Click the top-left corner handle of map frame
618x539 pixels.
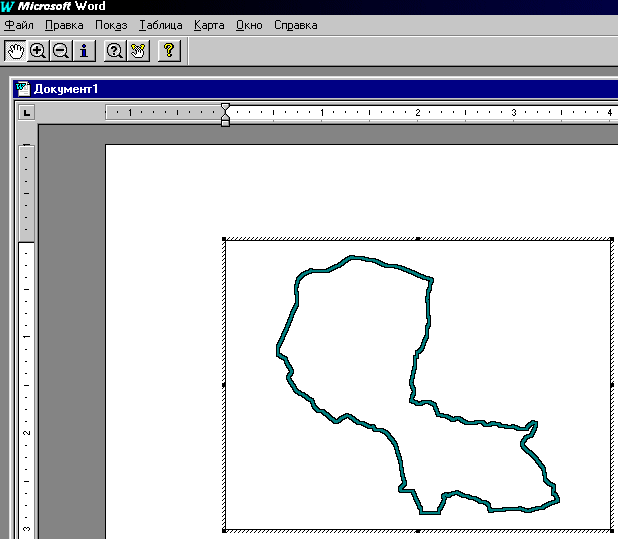[x=224, y=239]
